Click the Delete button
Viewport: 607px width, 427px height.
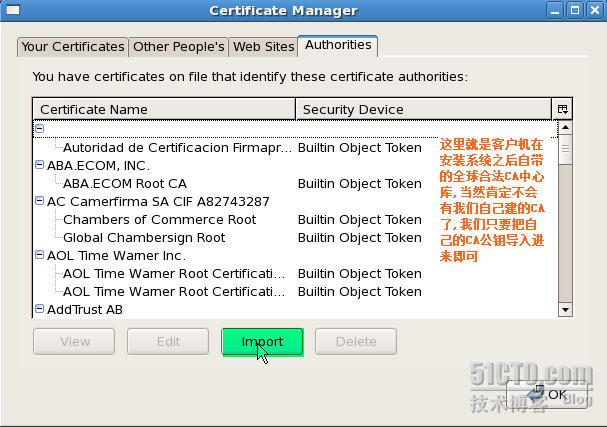click(356, 341)
